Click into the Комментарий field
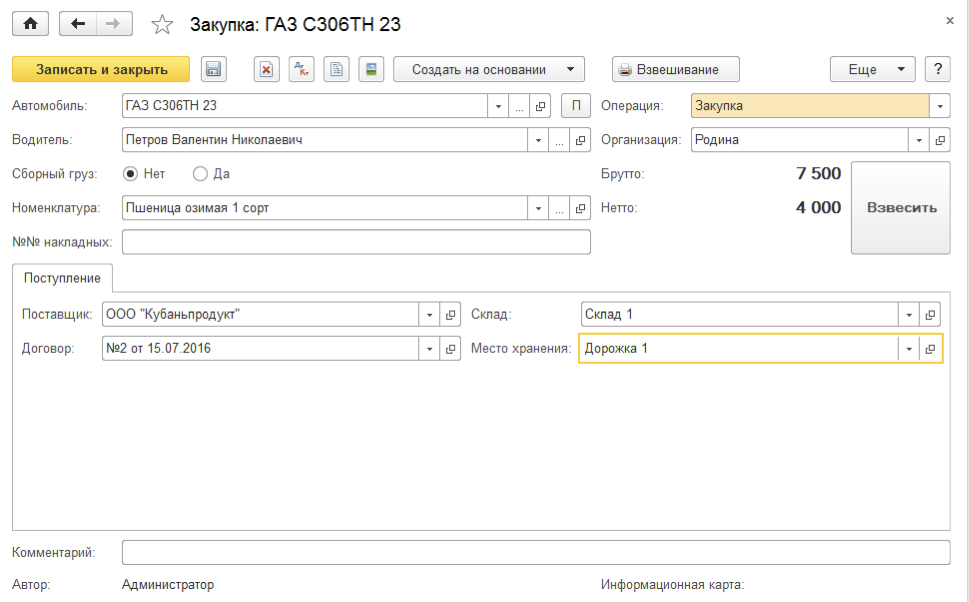This screenshot has height=602, width=969. point(536,553)
